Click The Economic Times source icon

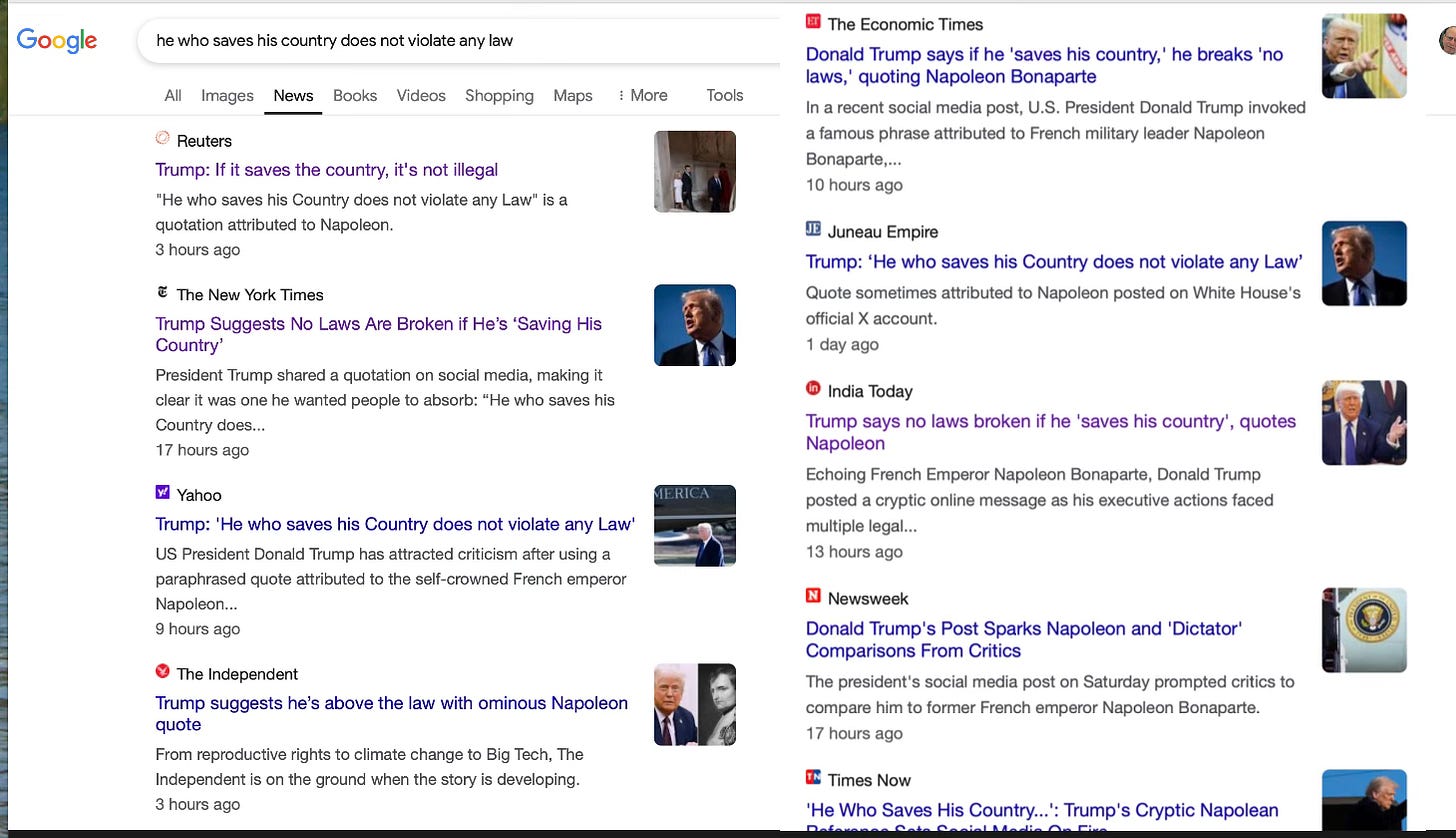(x=813, y=22)
